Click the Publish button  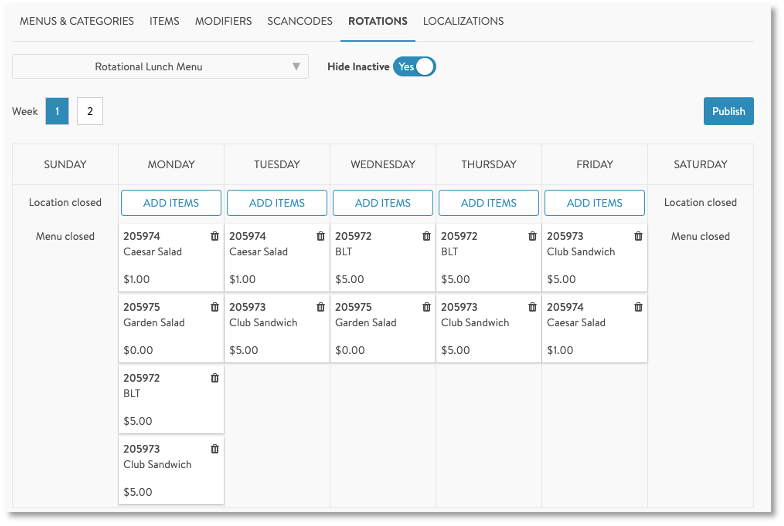728,111
